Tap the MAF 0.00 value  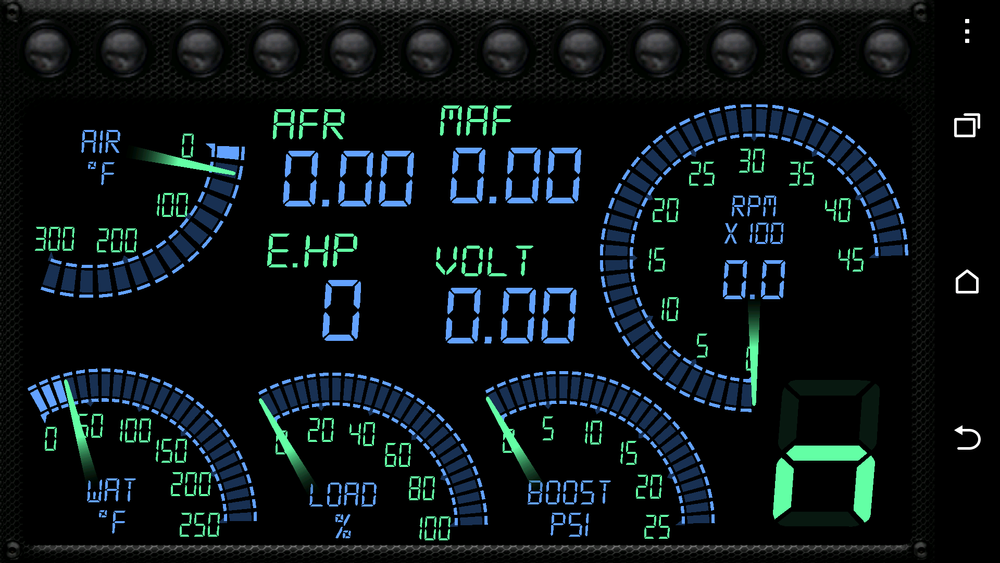point(515,176)
